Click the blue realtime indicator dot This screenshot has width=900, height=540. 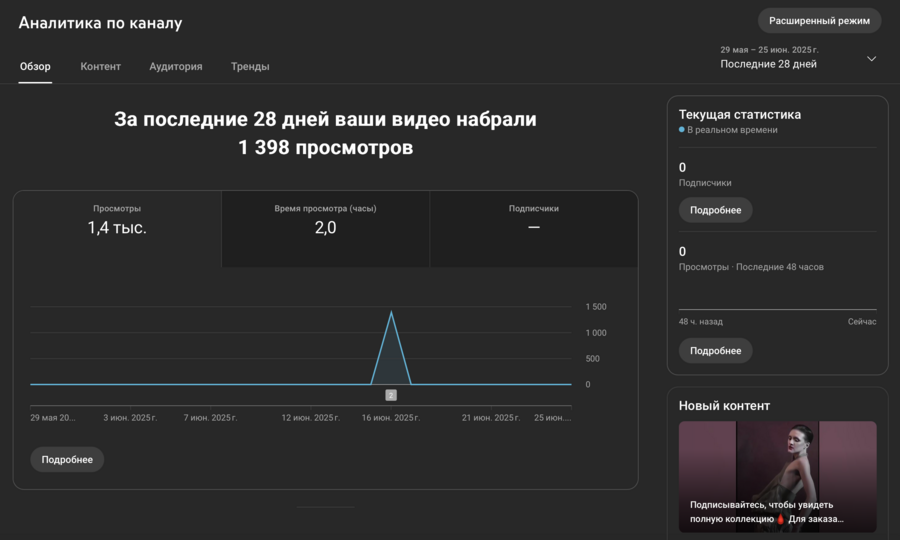coord(682,130)
